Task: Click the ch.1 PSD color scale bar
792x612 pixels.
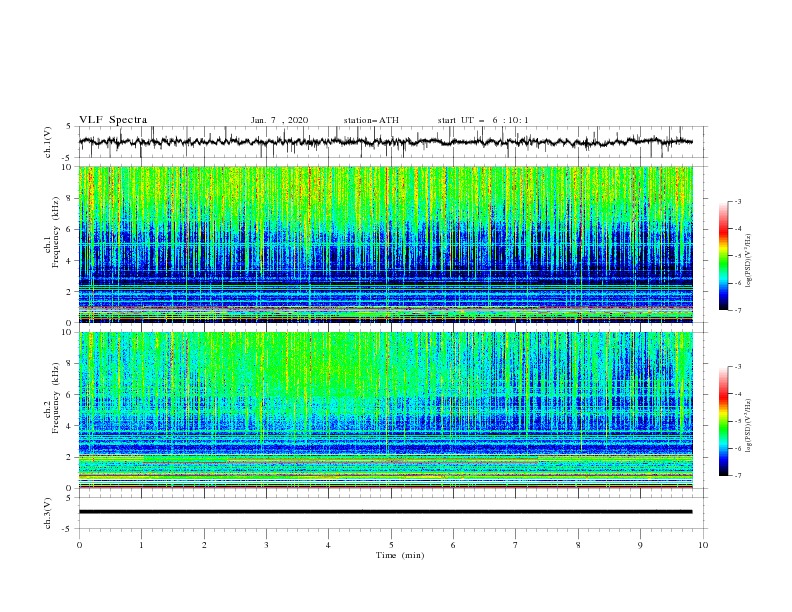Action: point(724,256)
